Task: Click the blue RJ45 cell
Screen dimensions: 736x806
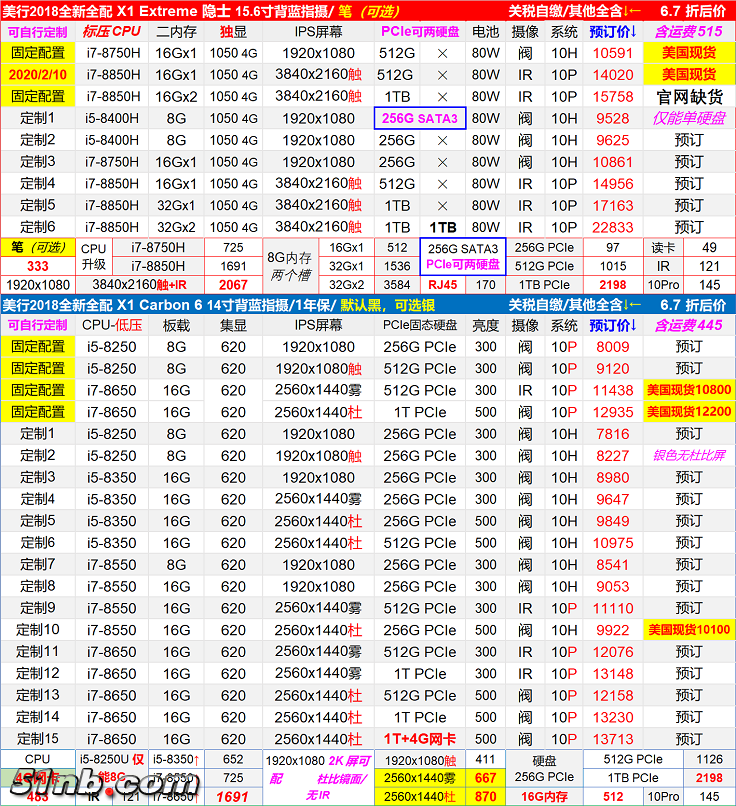Action: (441, 285)
